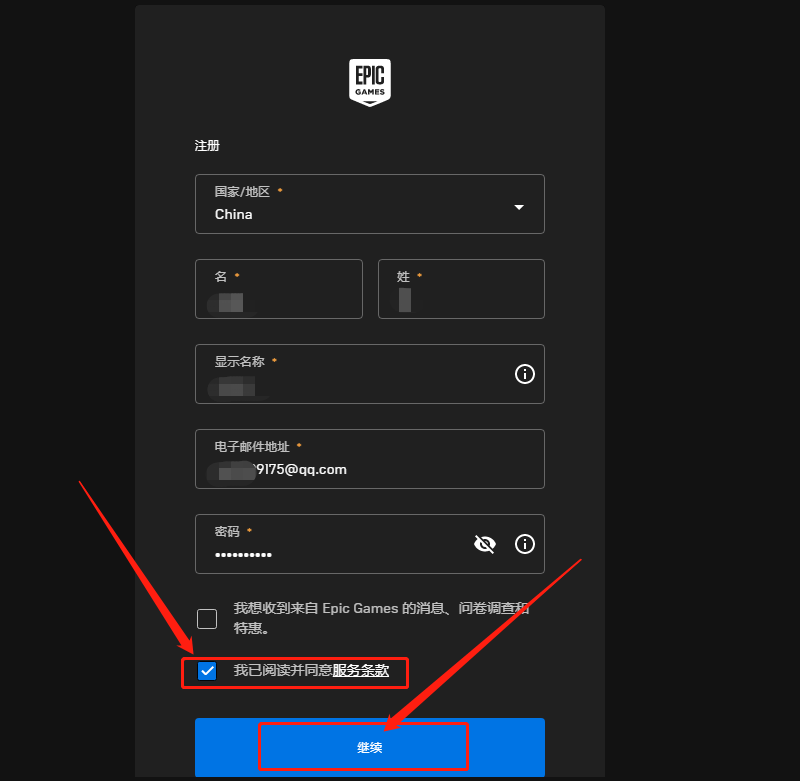
Task: Click the Epic Games logo
Action: pyautogui.click(x=370, y=83)
